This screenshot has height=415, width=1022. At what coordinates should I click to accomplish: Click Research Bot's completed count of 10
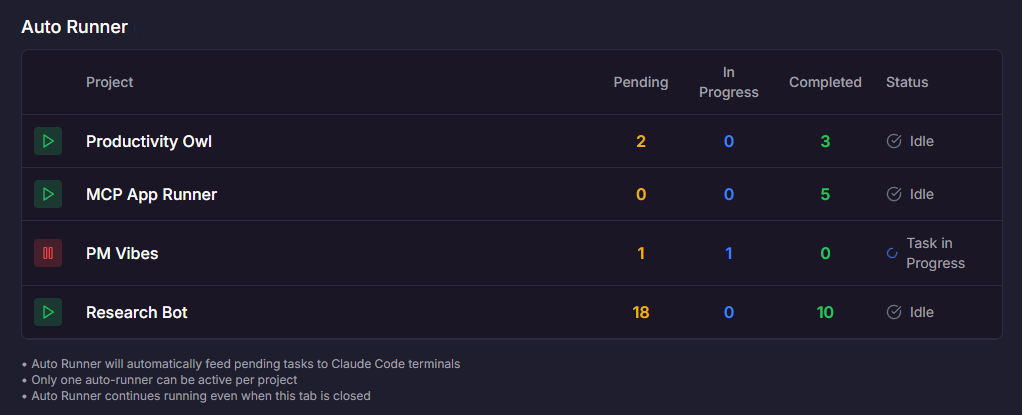825,312
